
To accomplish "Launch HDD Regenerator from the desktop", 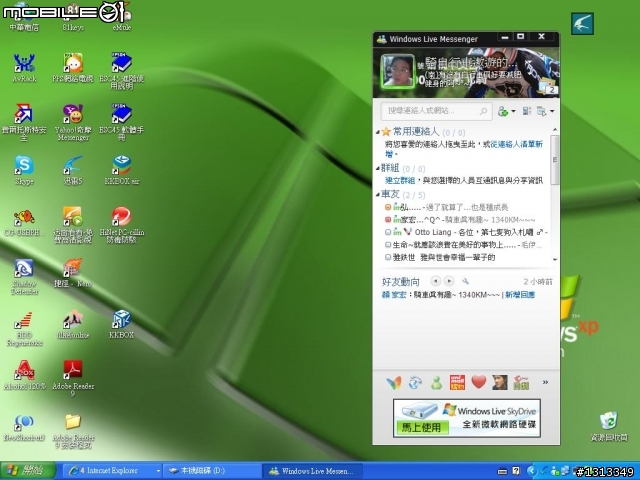I will click(24, 328).
